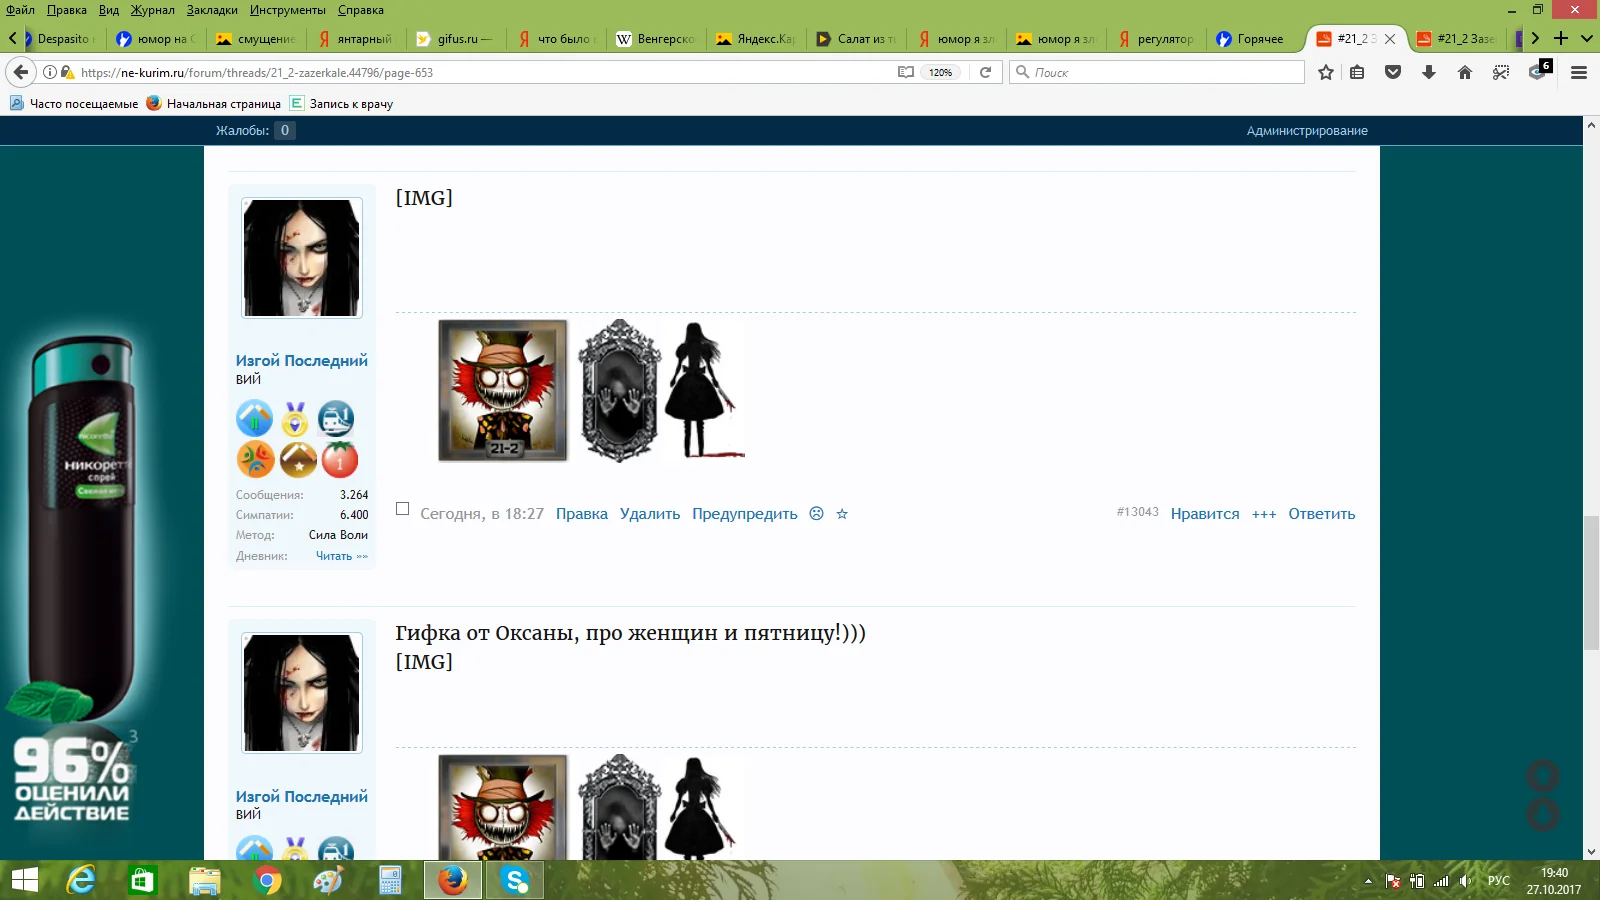Show site information icon in address bar

point(50,72)
